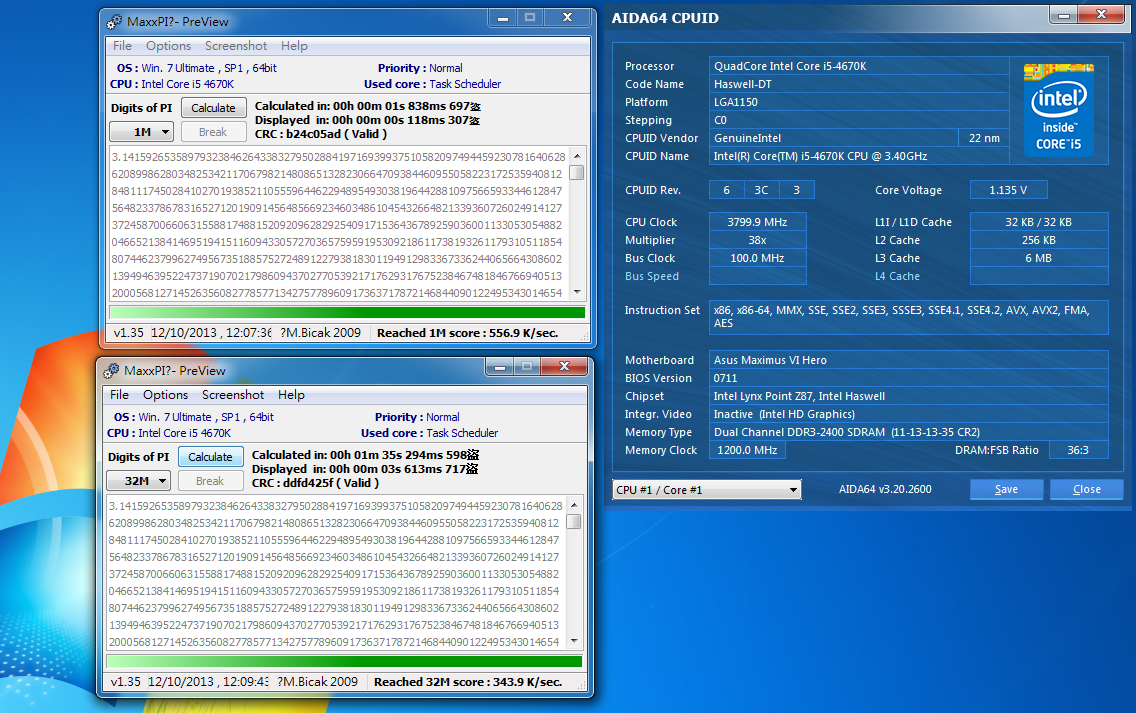1136x713 pixels.
Task: Click Break in the 32M MaxxPI window
Action: click(x=210, y=481)
